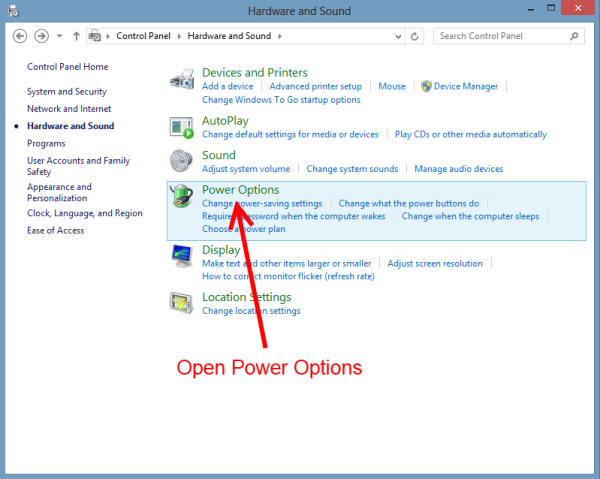Click Manage audio devices
The width and height of the screenshot is (600, 479).
tap(459, 169)
